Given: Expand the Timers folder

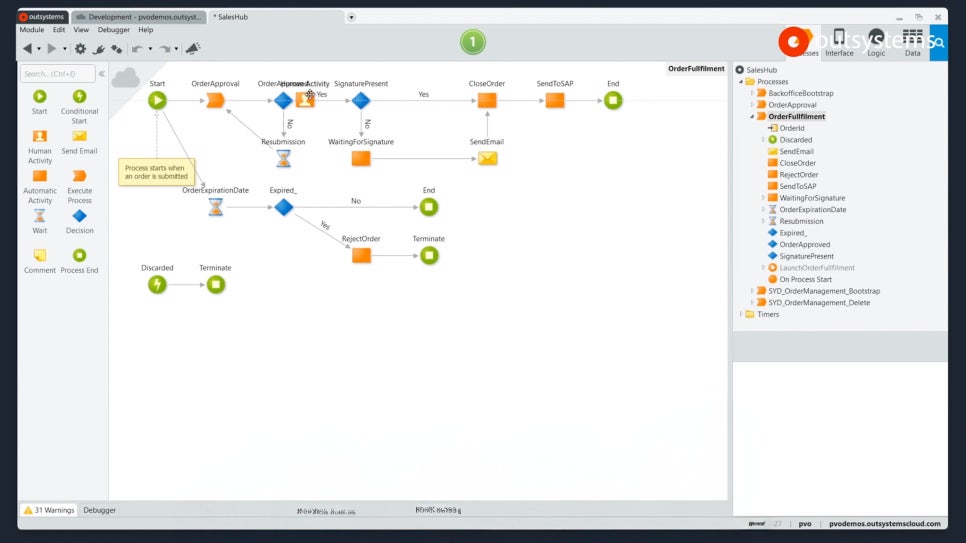Looking at the screenshot, I should coord(741,314).
